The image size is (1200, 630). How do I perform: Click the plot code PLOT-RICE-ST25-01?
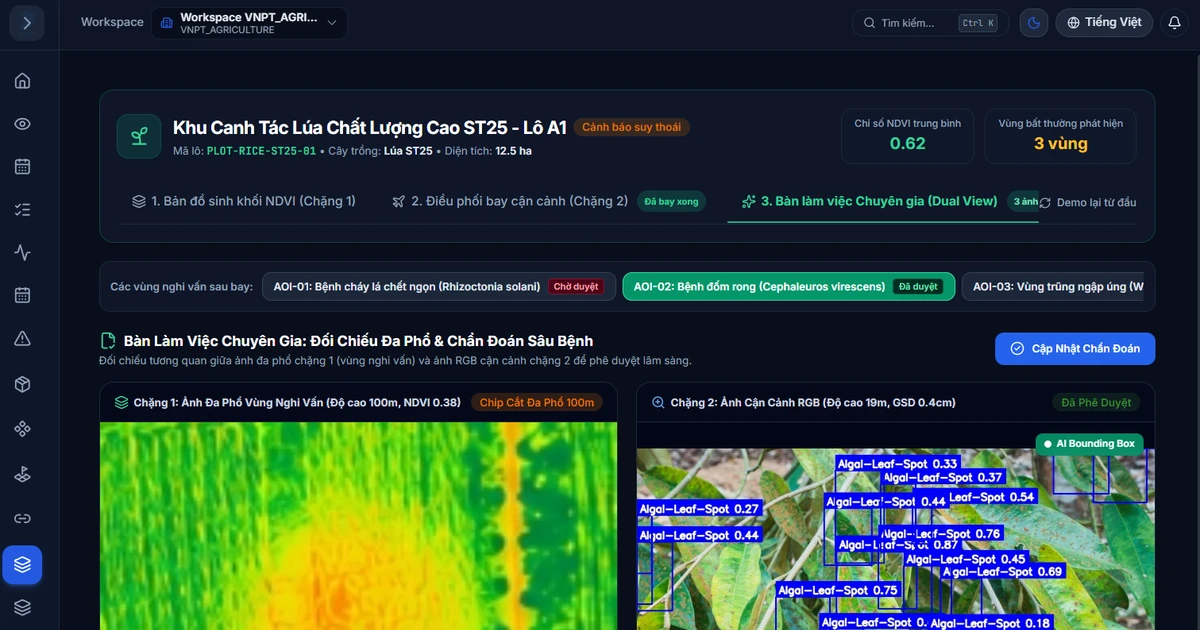[261, 151]
